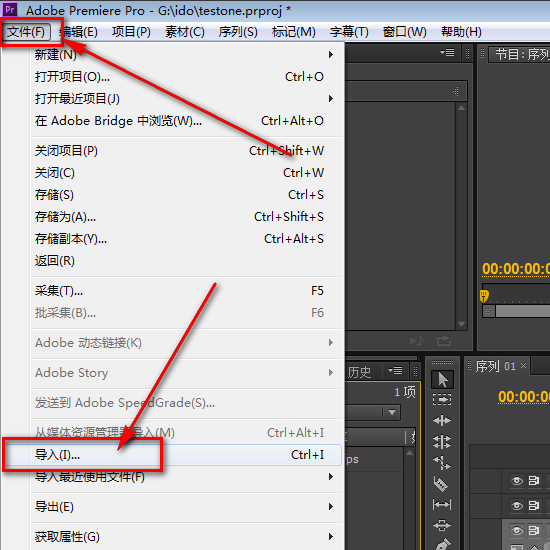Open the 编辑(E) menu

tap(79, 32)
